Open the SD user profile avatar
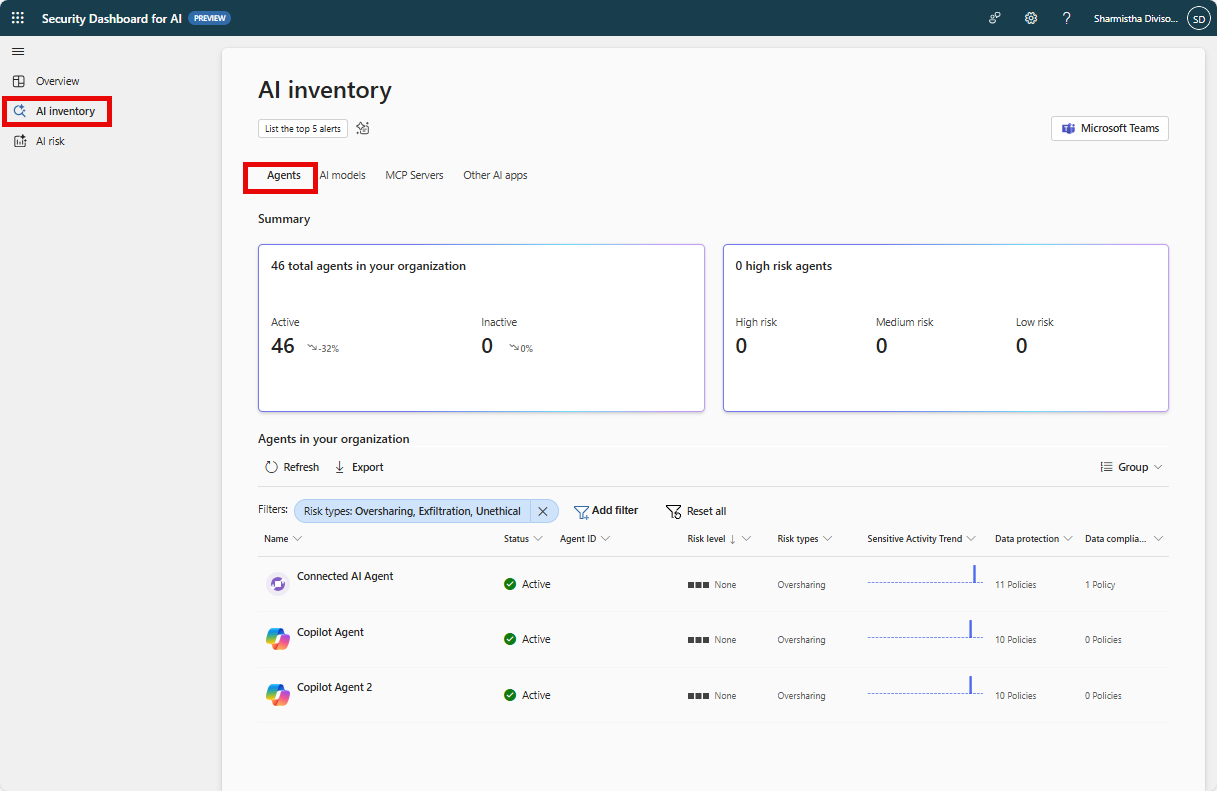Image resolution: width=1217 pixels, height=791 pixels. point(1198,18)
